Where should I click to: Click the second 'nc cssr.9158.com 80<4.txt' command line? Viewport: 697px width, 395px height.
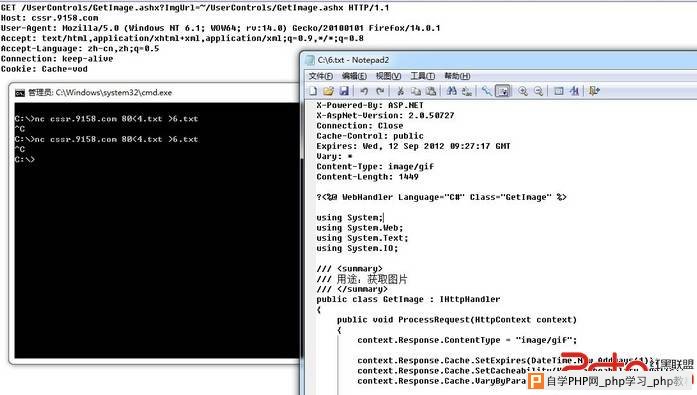pyautogui.click(x=106, y=140)
